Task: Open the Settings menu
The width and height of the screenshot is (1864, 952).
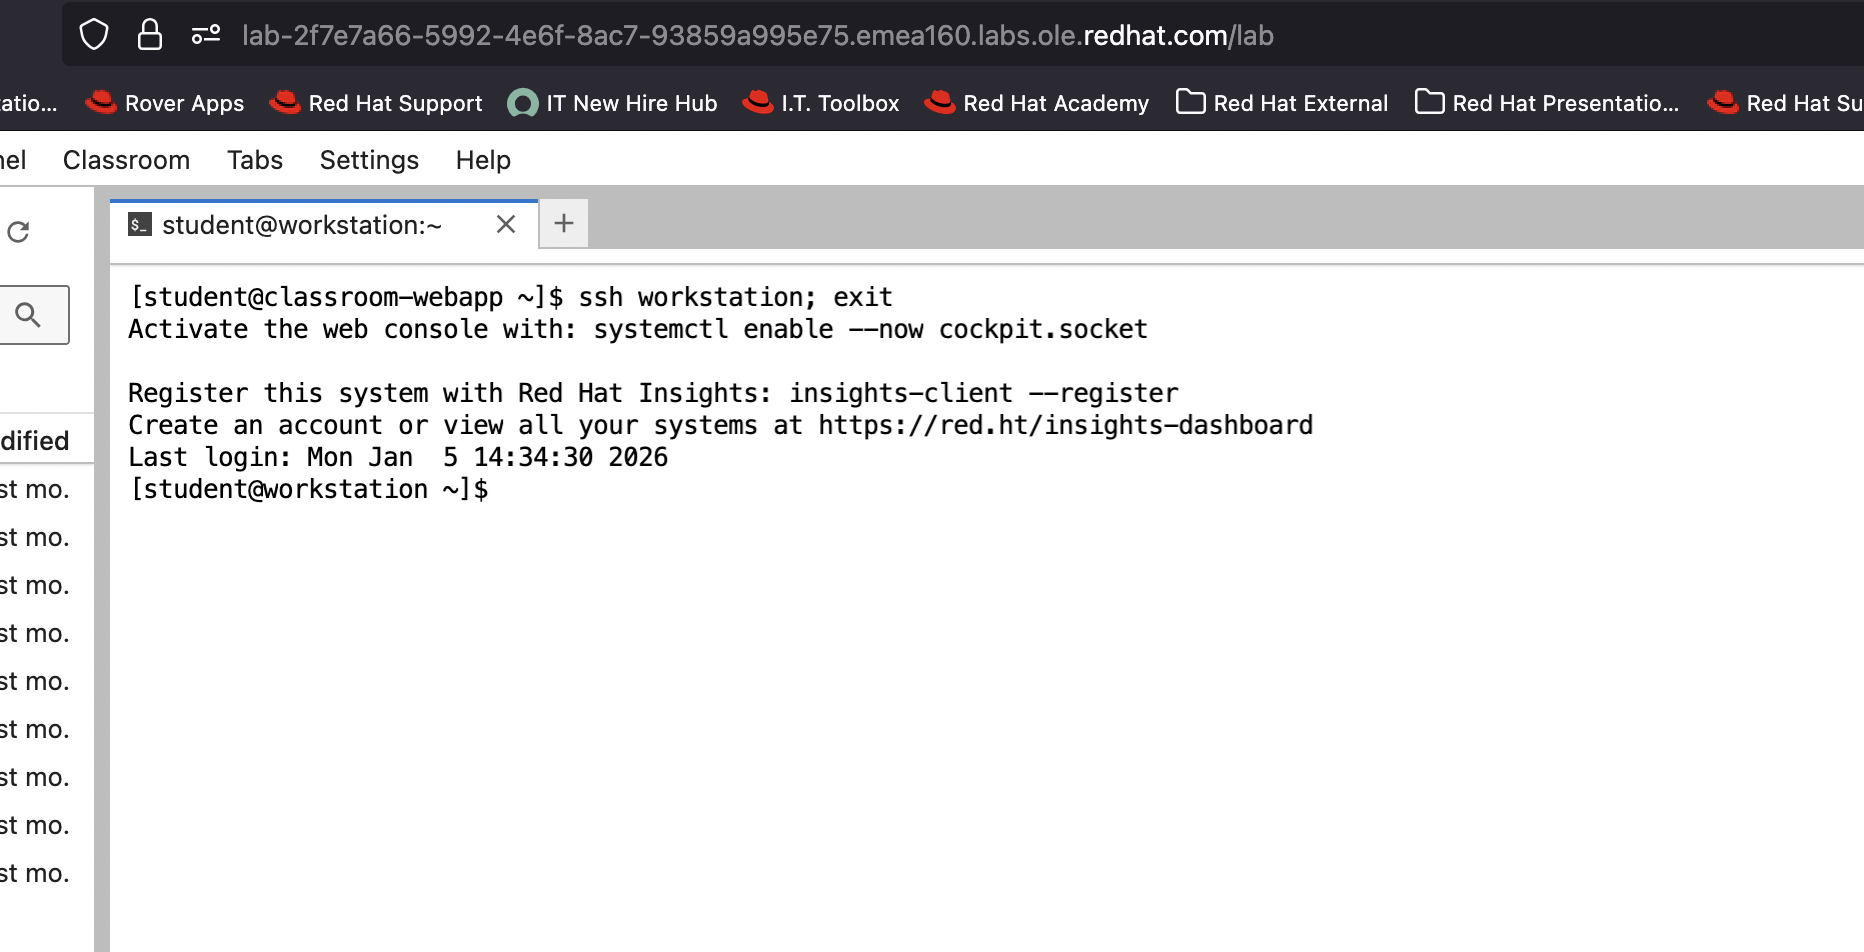Action: (x=369, y=160)
